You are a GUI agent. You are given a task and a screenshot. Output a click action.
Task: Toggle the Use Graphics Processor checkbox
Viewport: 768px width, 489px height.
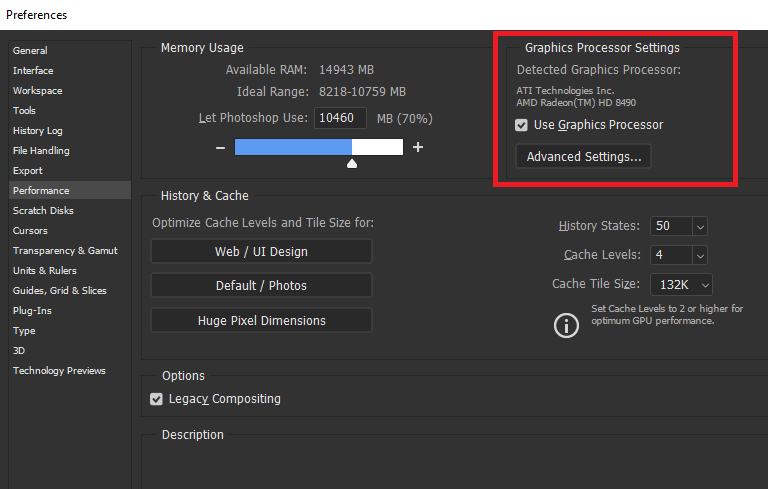521,125
